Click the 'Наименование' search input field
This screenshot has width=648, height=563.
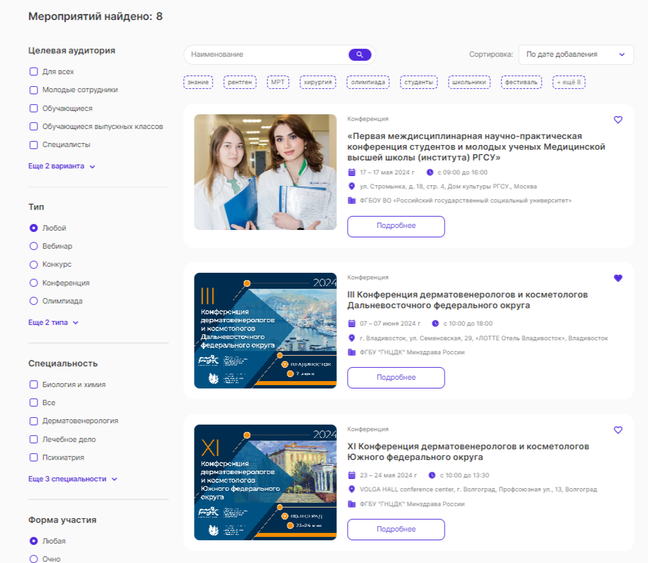pos(265,54)
